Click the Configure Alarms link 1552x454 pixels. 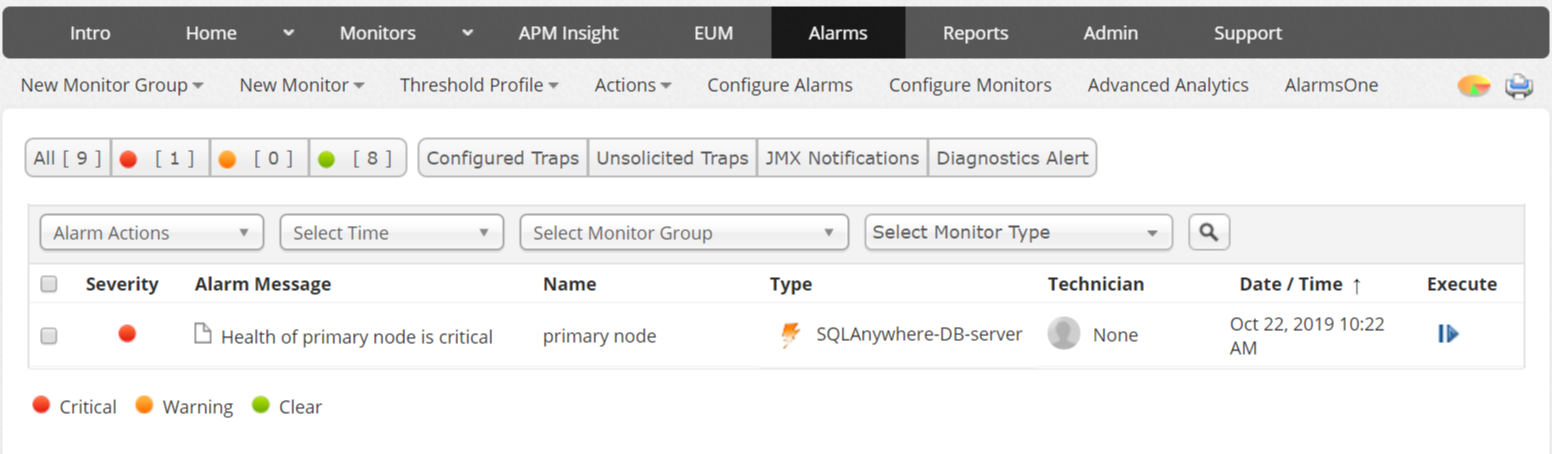pyautogui.click(x=780, y=85)
